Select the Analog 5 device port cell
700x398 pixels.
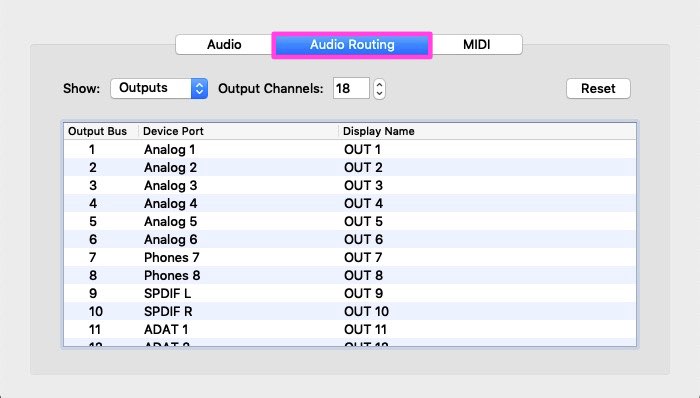pyautogui.click(x=171, y=221)
